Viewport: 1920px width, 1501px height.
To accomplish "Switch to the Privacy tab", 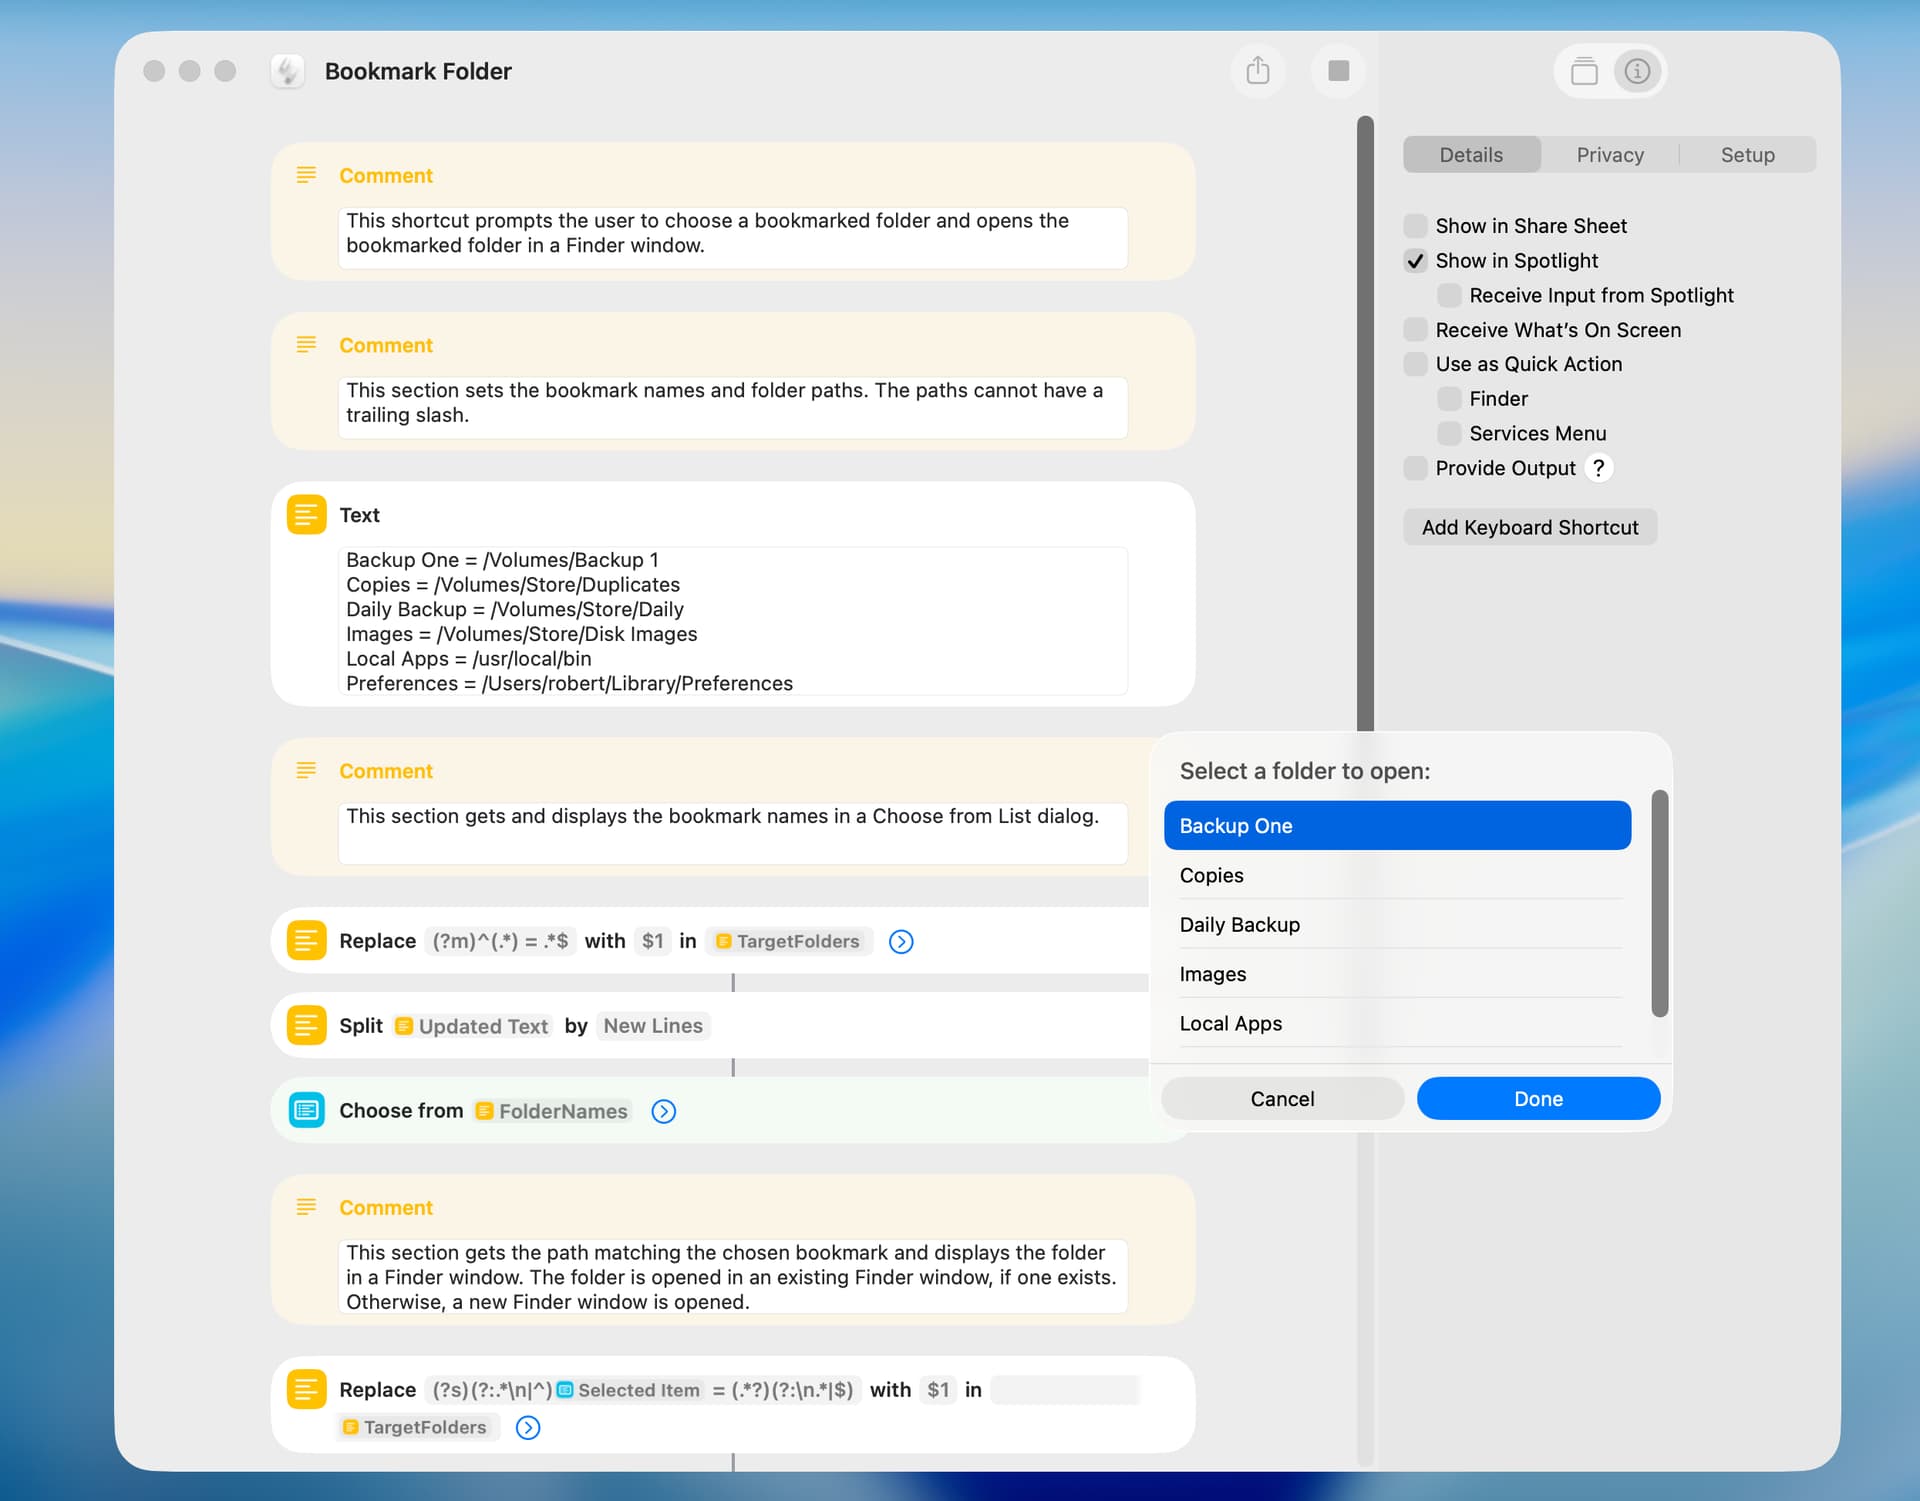I will click(1609, 155).
